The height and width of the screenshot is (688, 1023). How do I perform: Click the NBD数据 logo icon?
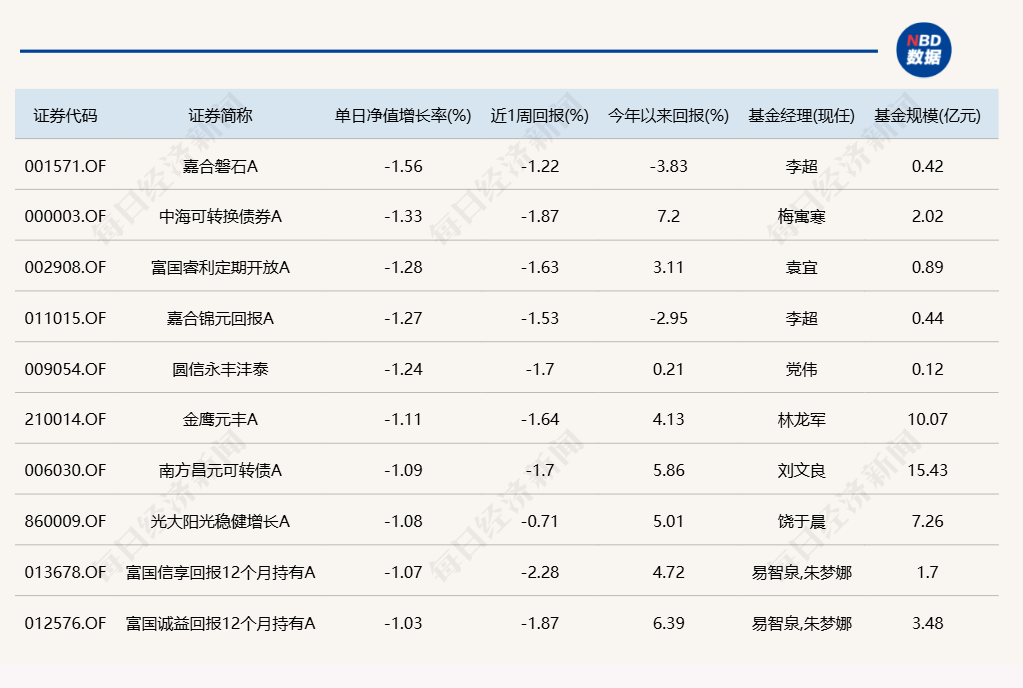(923, 50)
